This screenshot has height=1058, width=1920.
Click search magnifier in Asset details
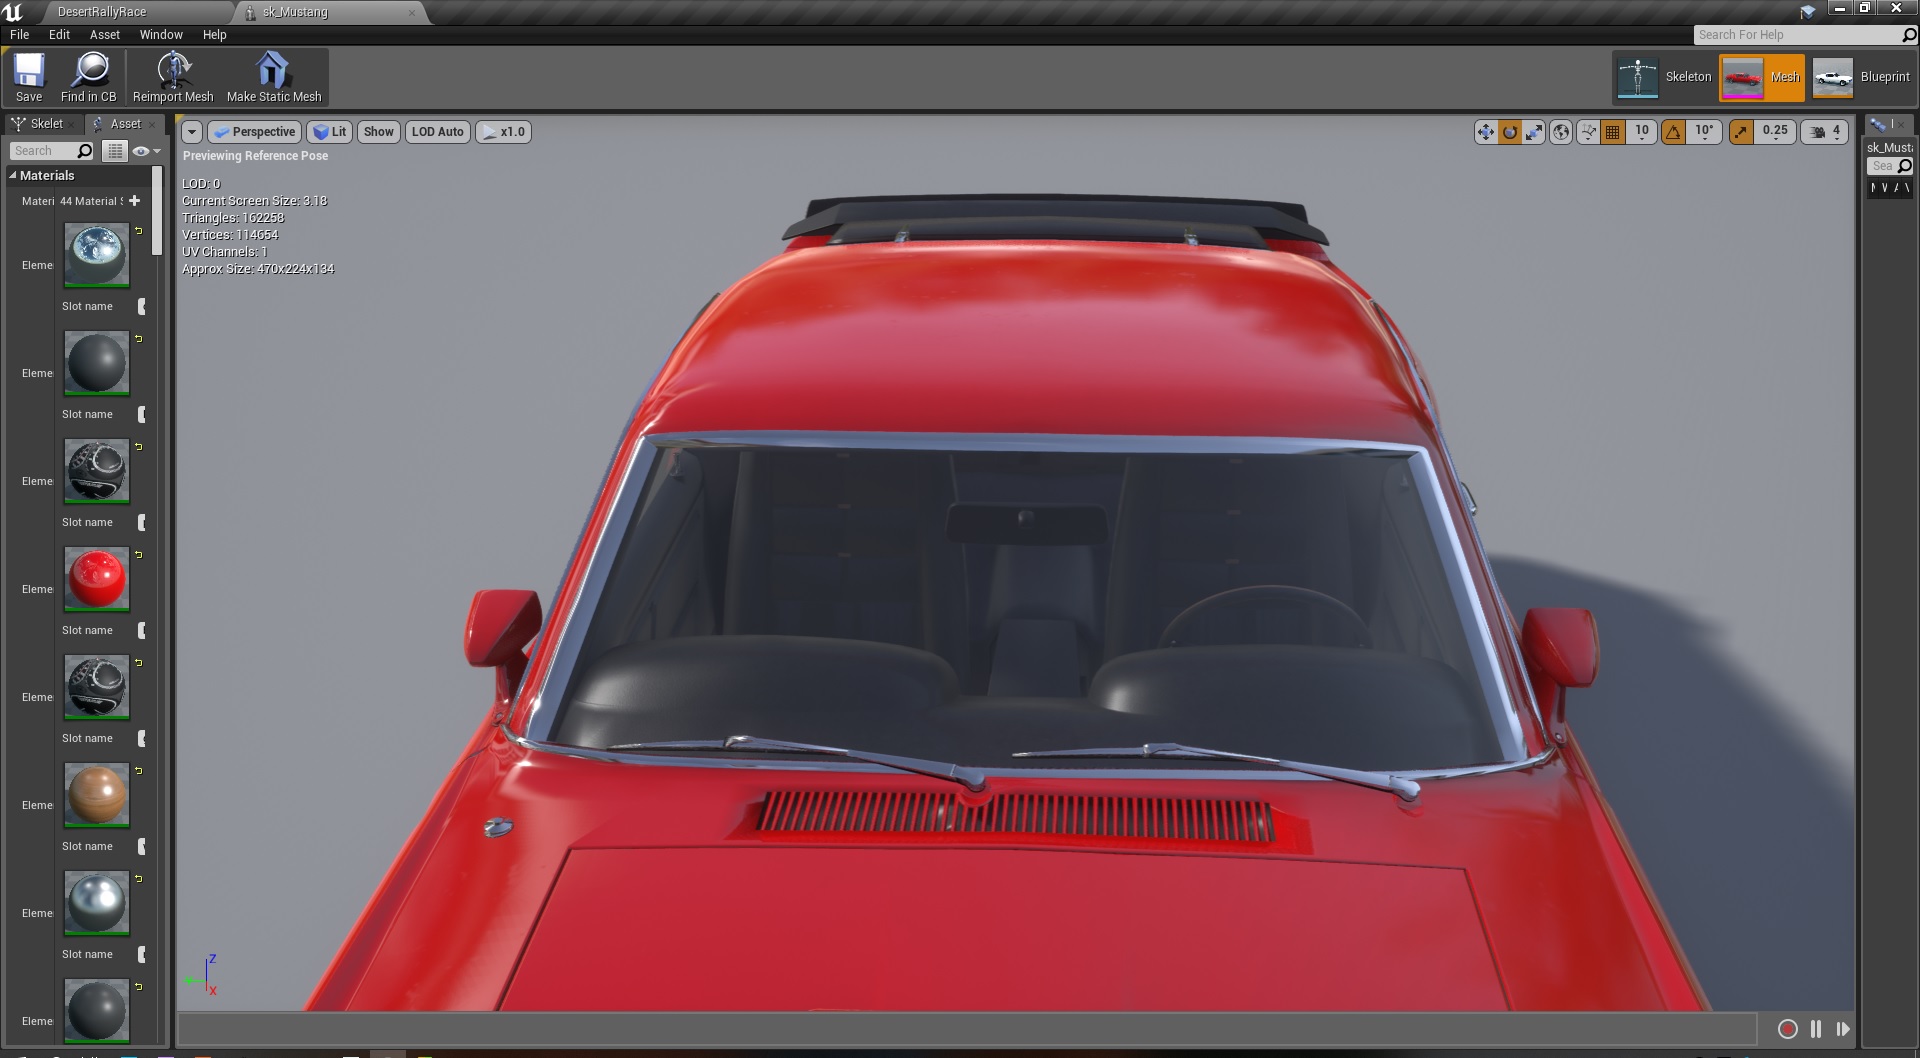point(84,151)
